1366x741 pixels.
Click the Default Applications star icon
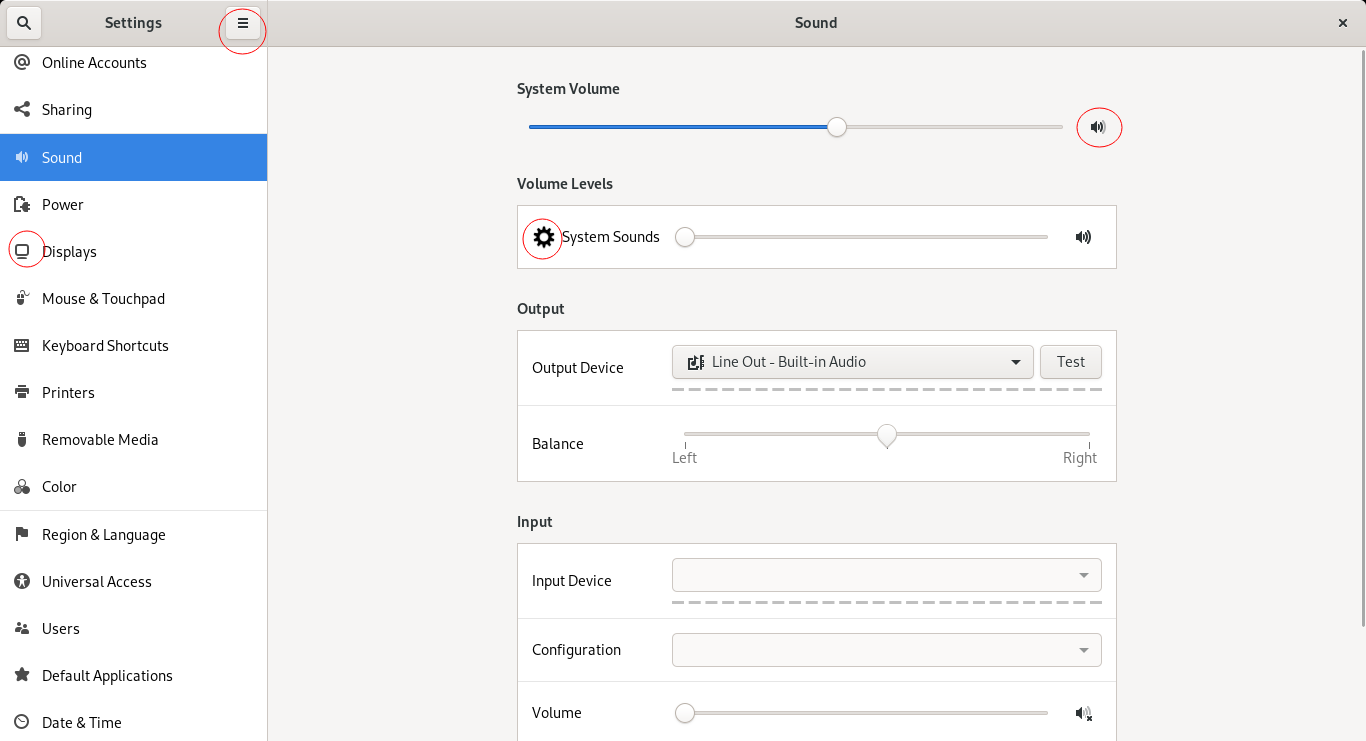pyautogui.click(x=22, y=676)
